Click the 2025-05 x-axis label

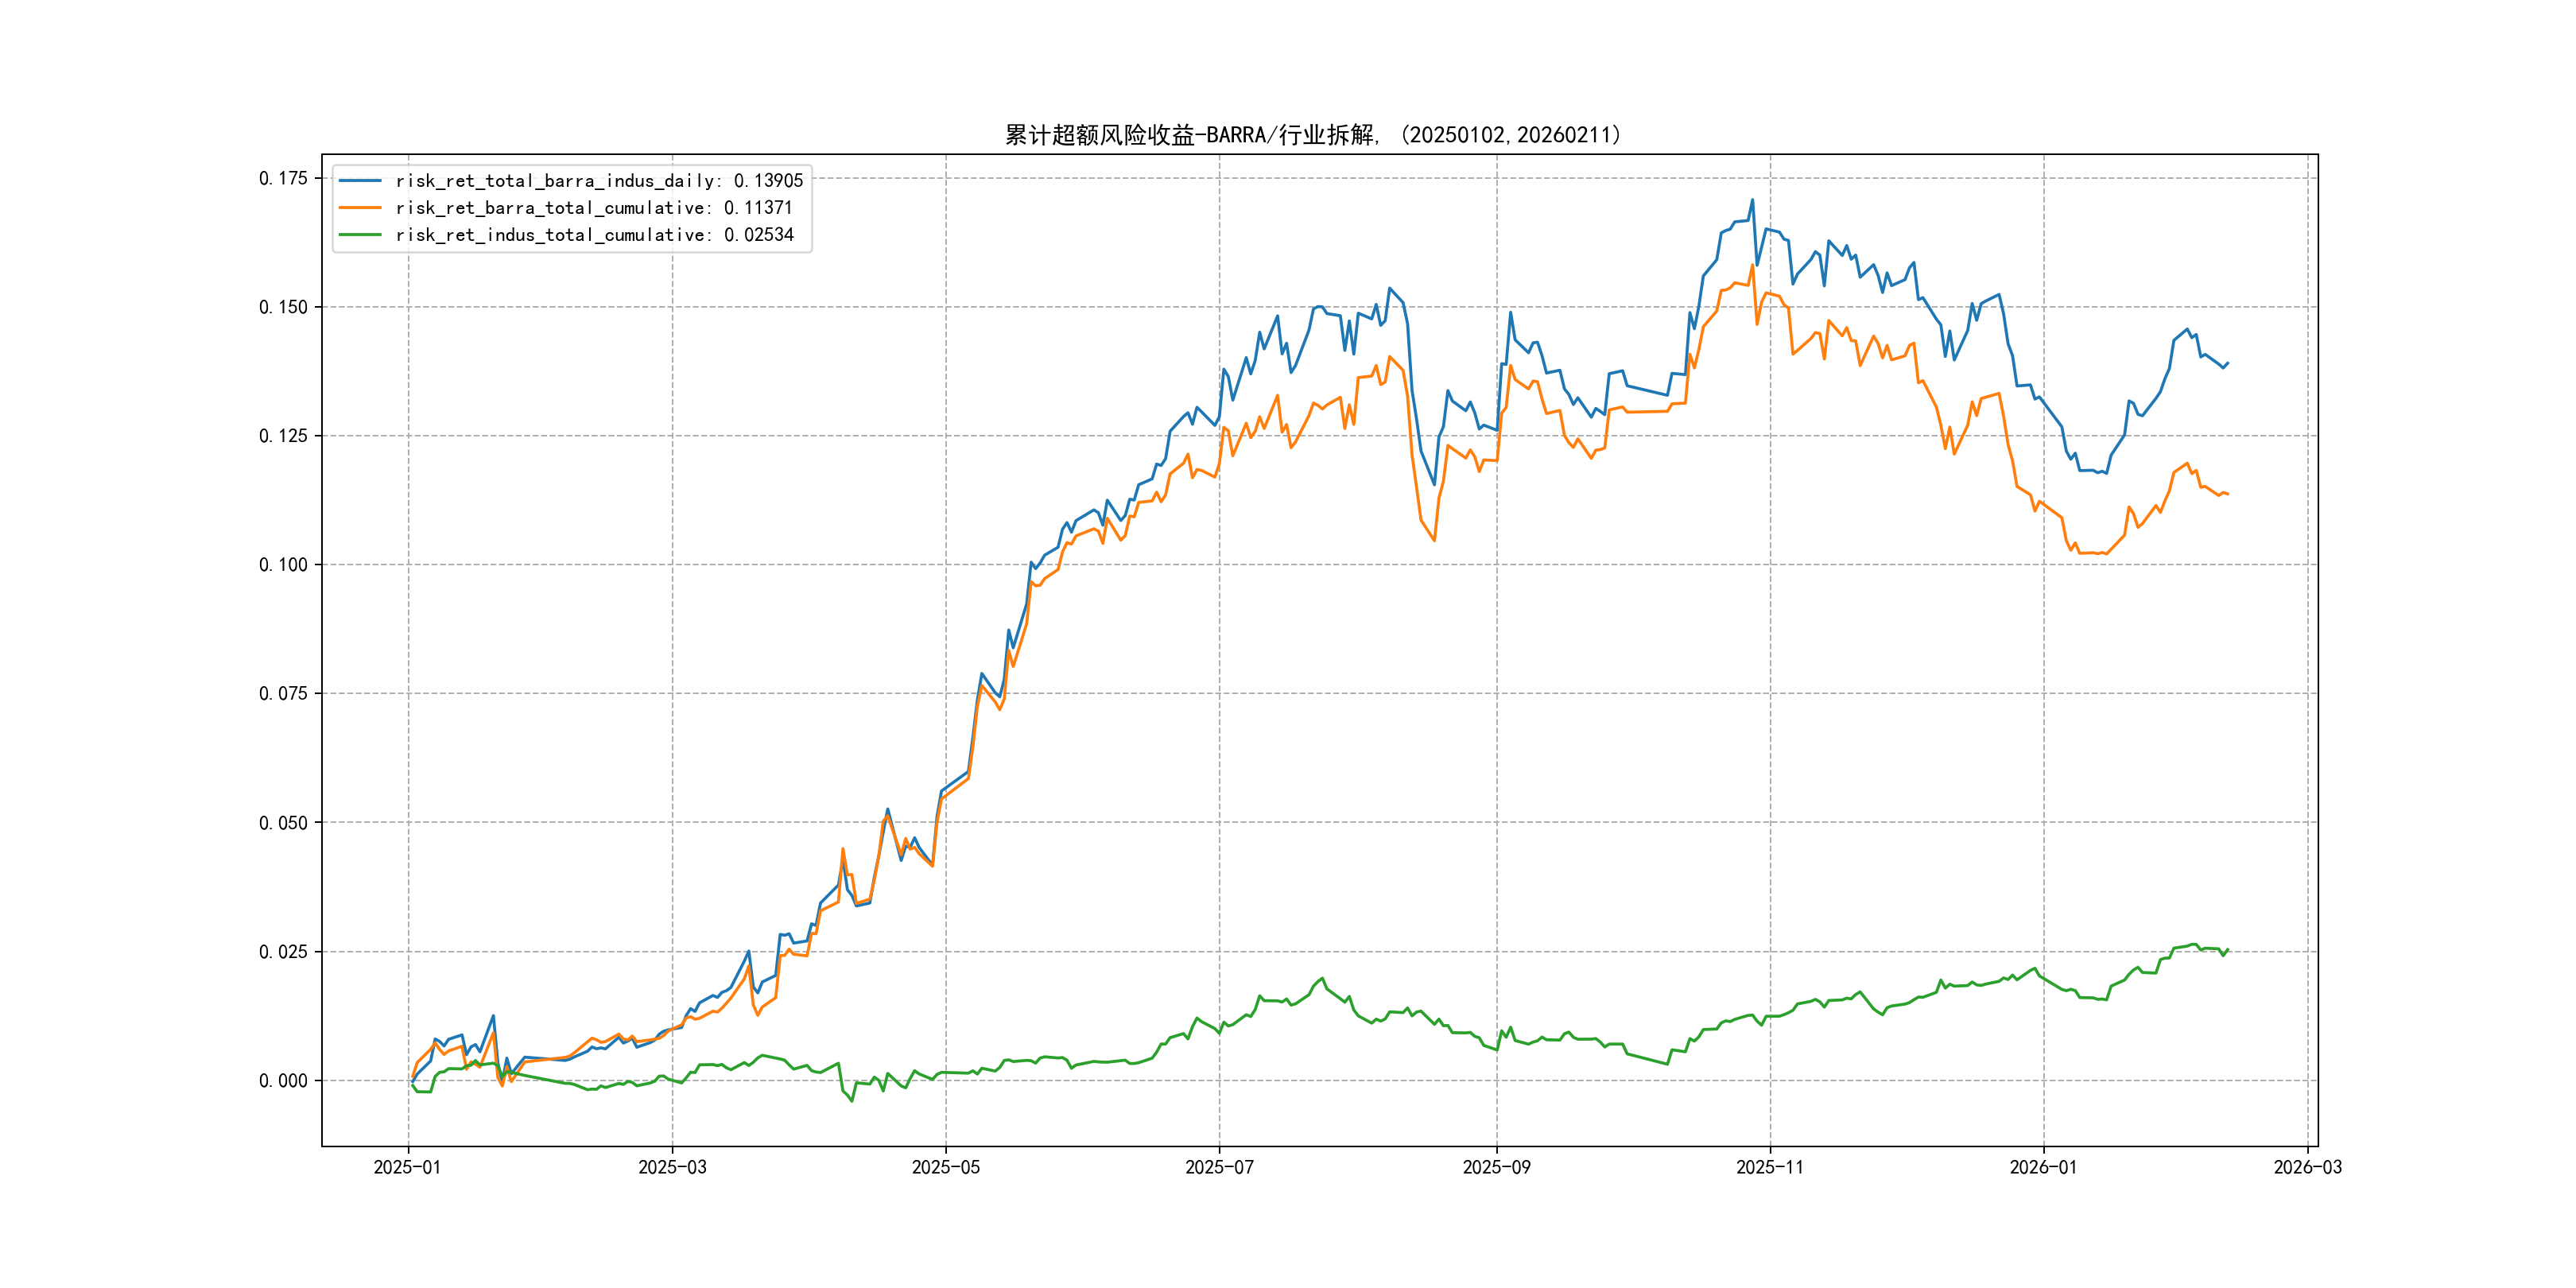point(945,1167)
